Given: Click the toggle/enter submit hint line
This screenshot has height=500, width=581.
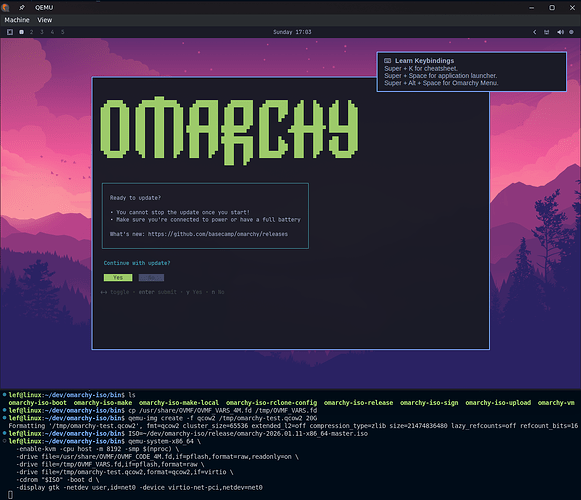Looking at the screenshot, I should (162, 292).
